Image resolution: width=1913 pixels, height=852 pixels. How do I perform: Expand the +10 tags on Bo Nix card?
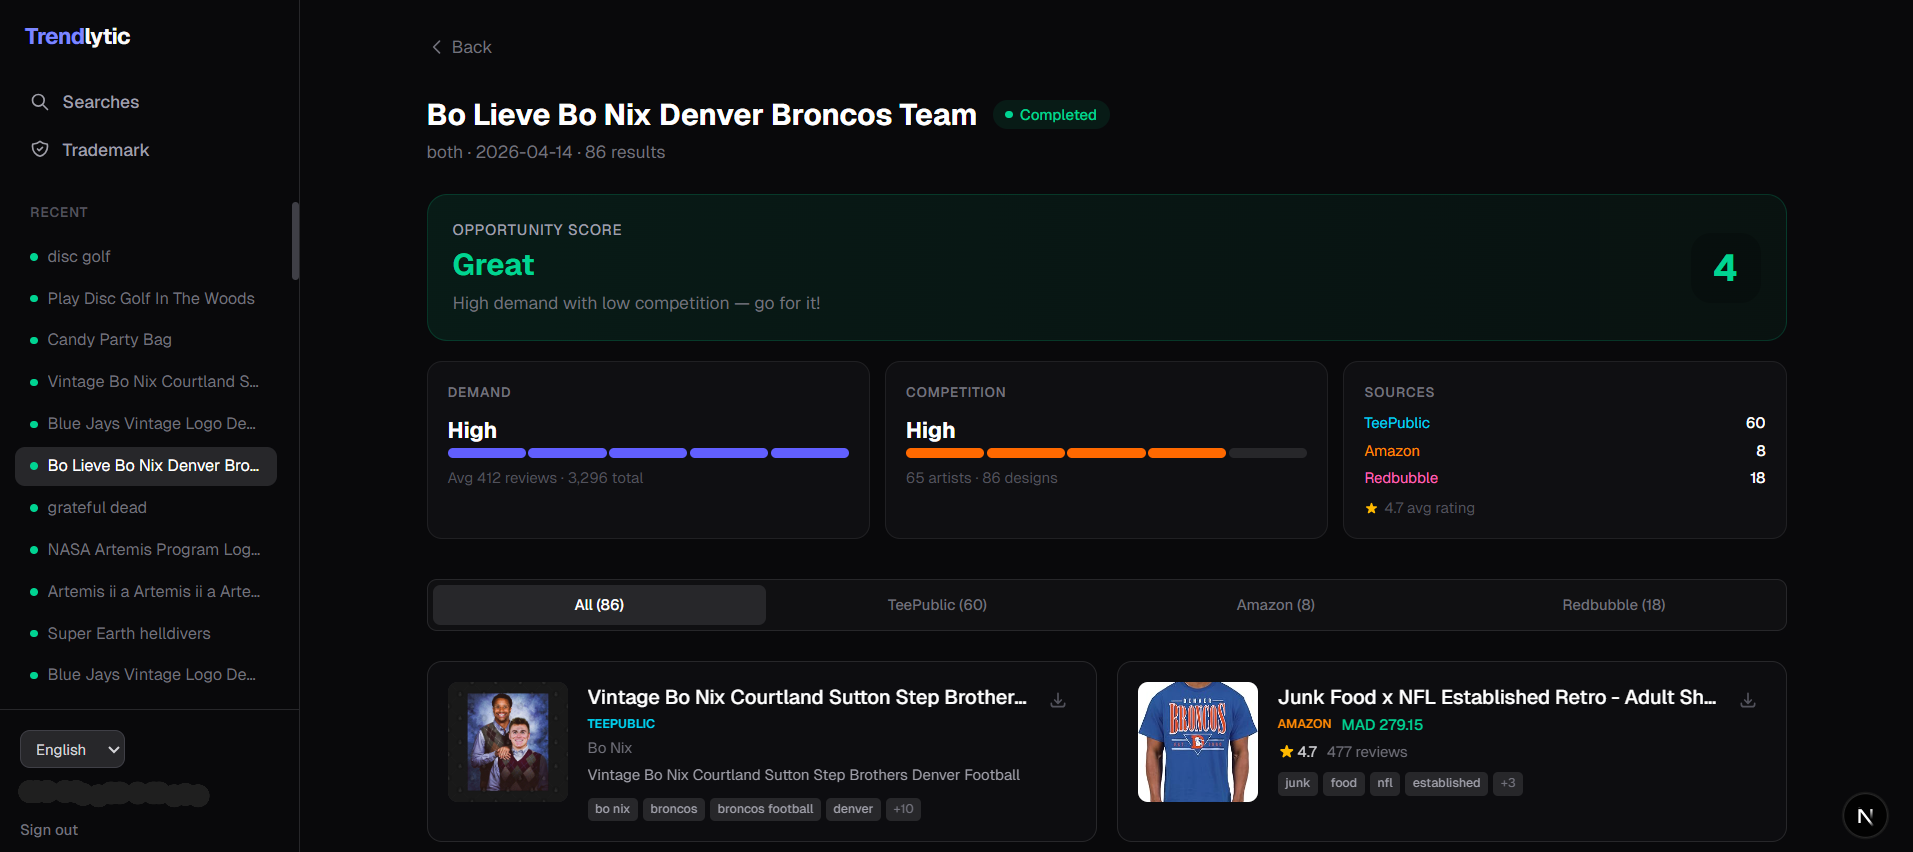tap(903, 809)
